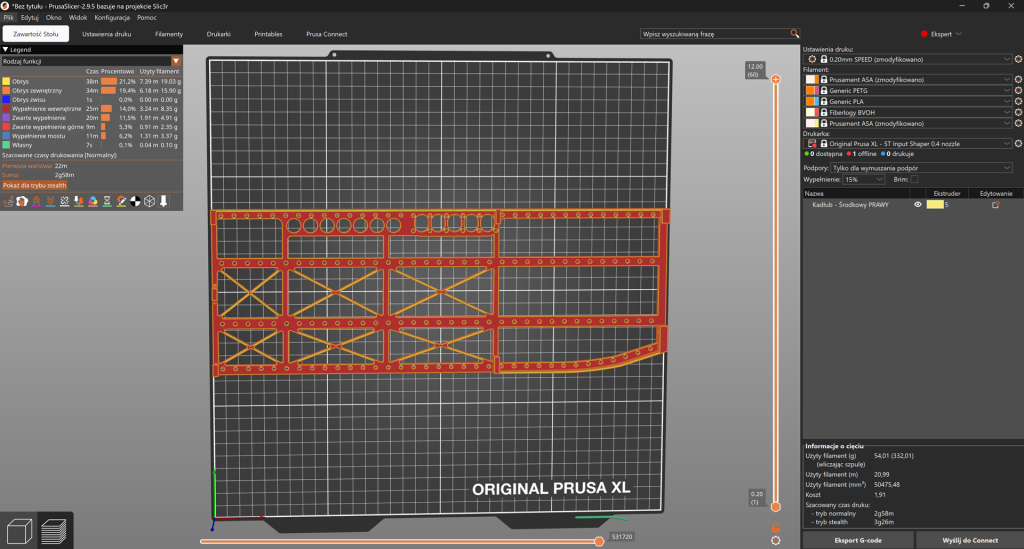Open Wypełnienie 15% infill dropdown
This screenshot has height=549, width=1024.
tap(863, 180)
